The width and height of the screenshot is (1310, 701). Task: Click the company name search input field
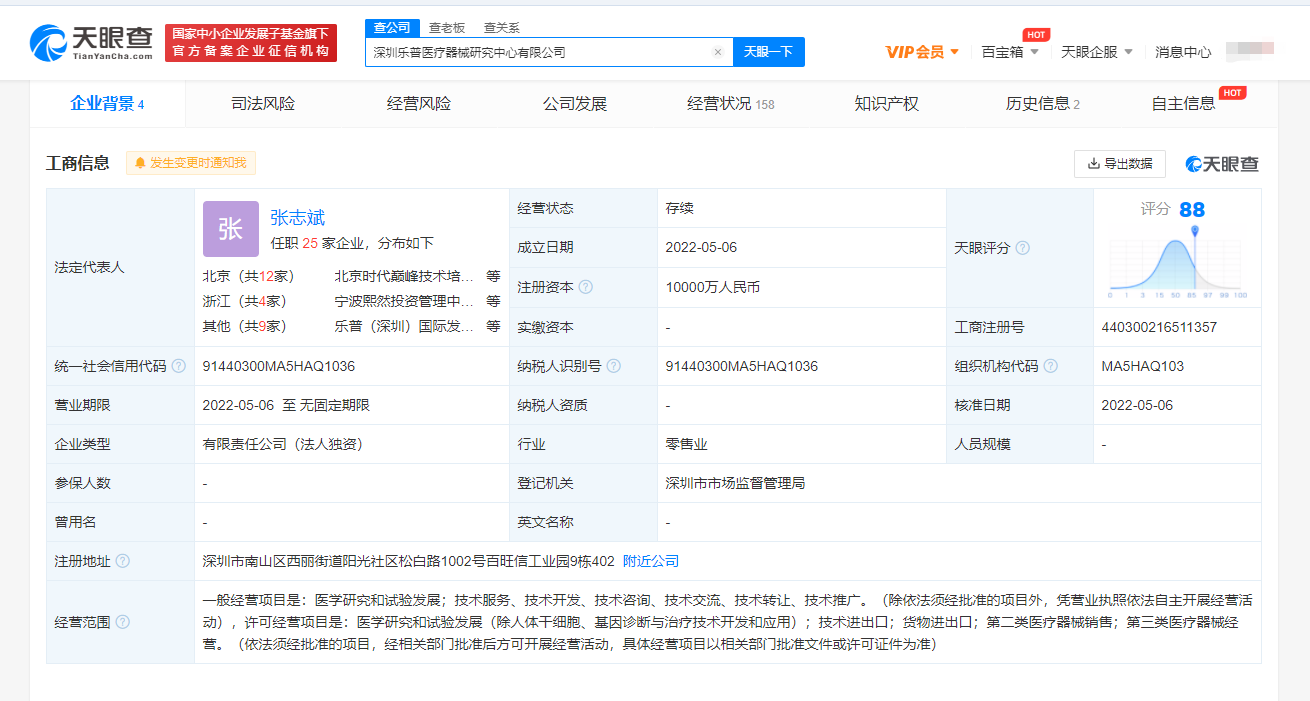[538, 52]
